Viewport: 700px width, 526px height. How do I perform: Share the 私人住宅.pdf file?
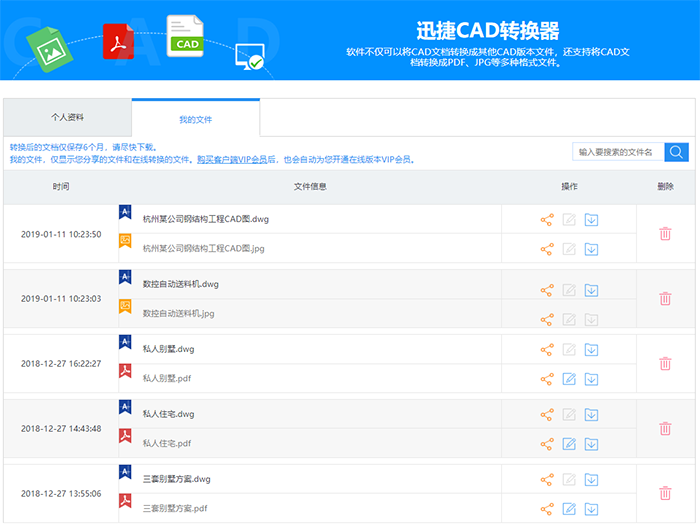pos(547,444)
